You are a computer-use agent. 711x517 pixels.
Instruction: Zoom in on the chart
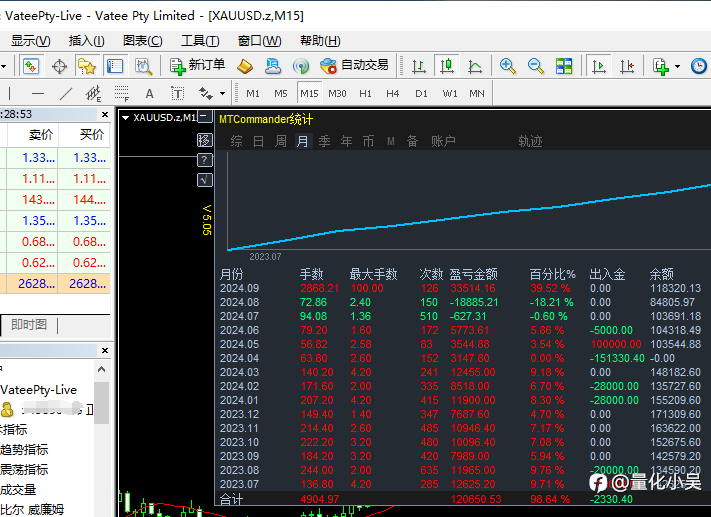coord(507,67)
